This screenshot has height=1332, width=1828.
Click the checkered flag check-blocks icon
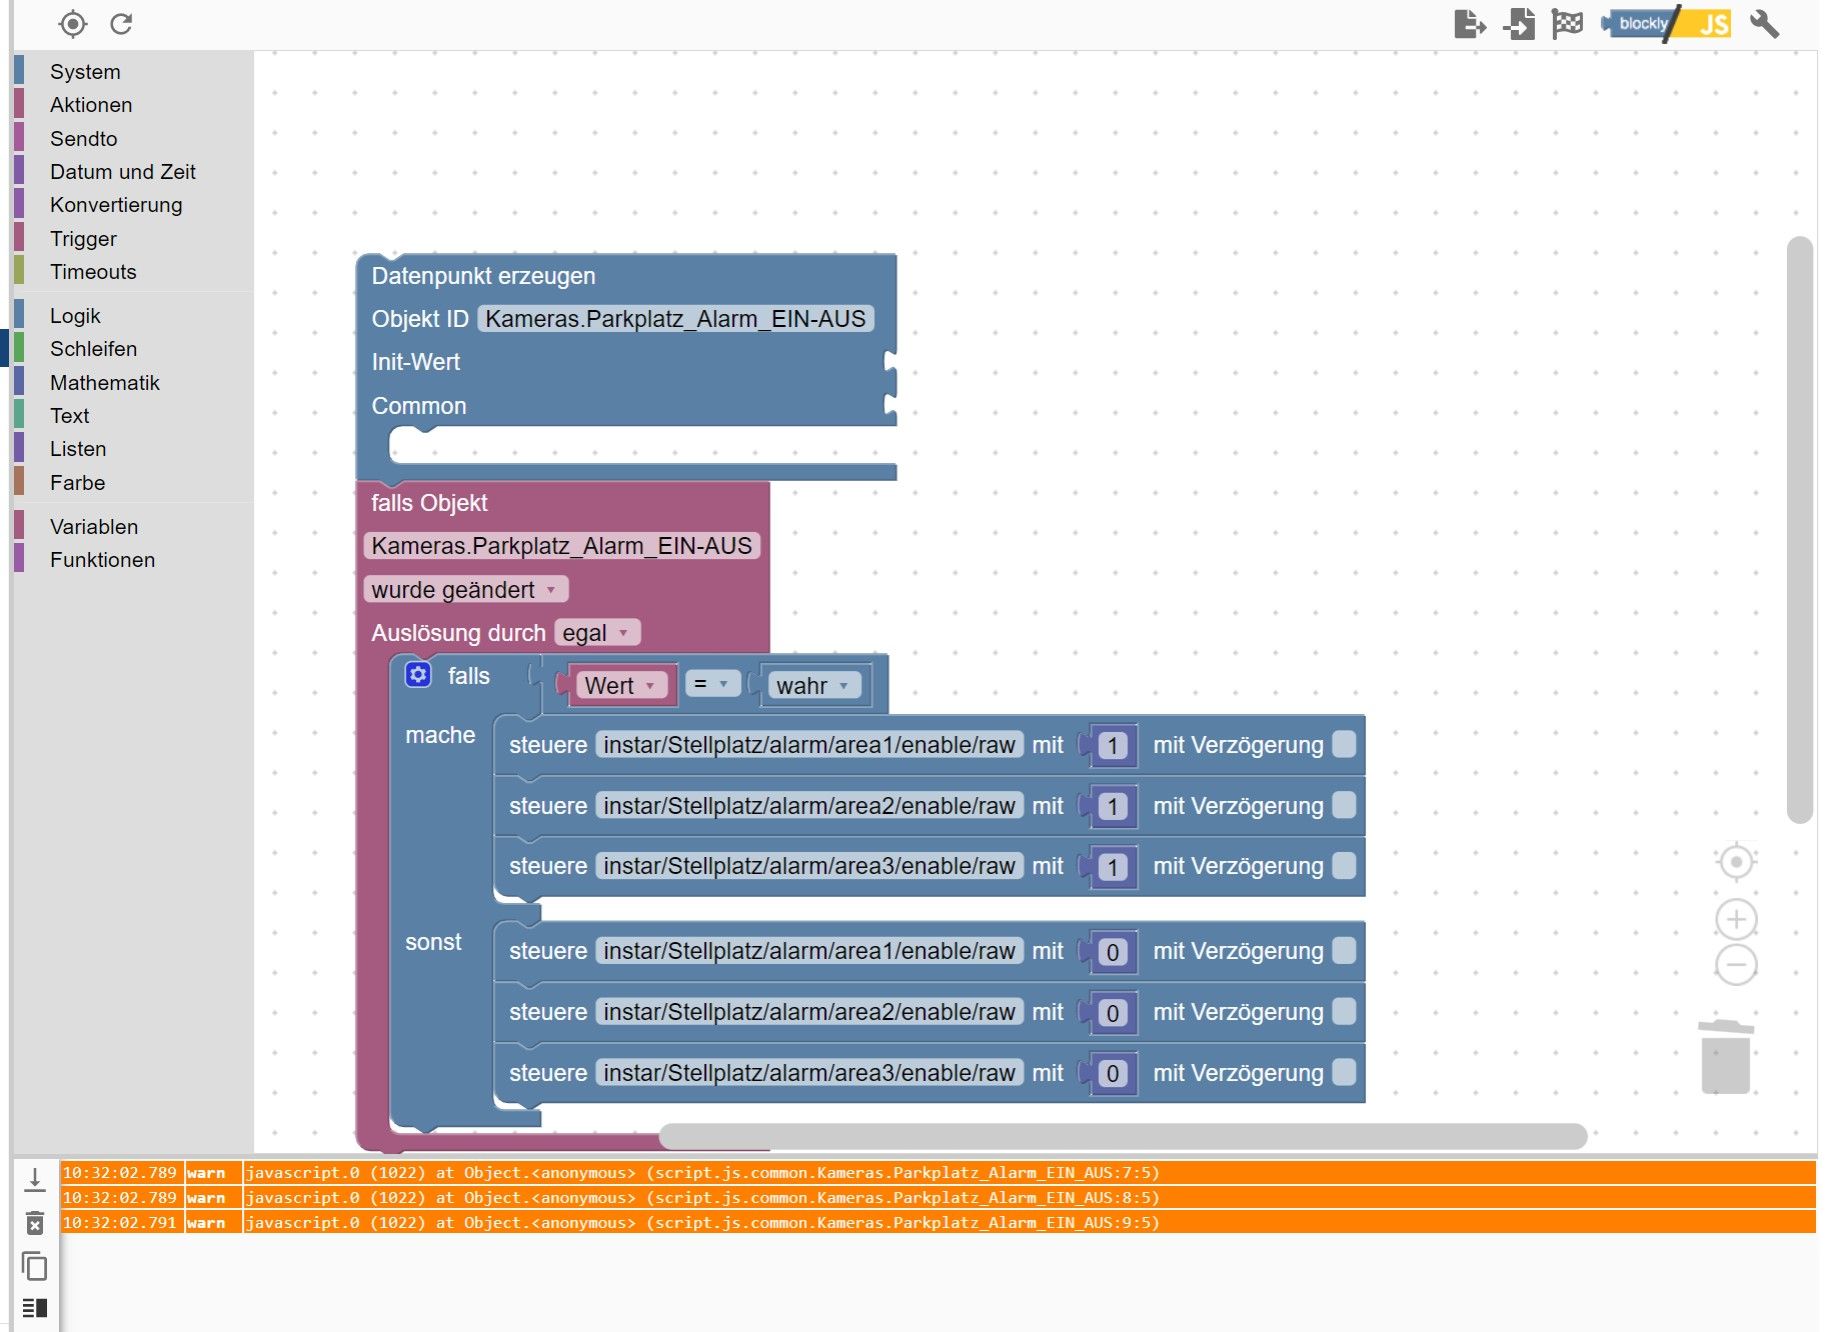click(1567, 23)
